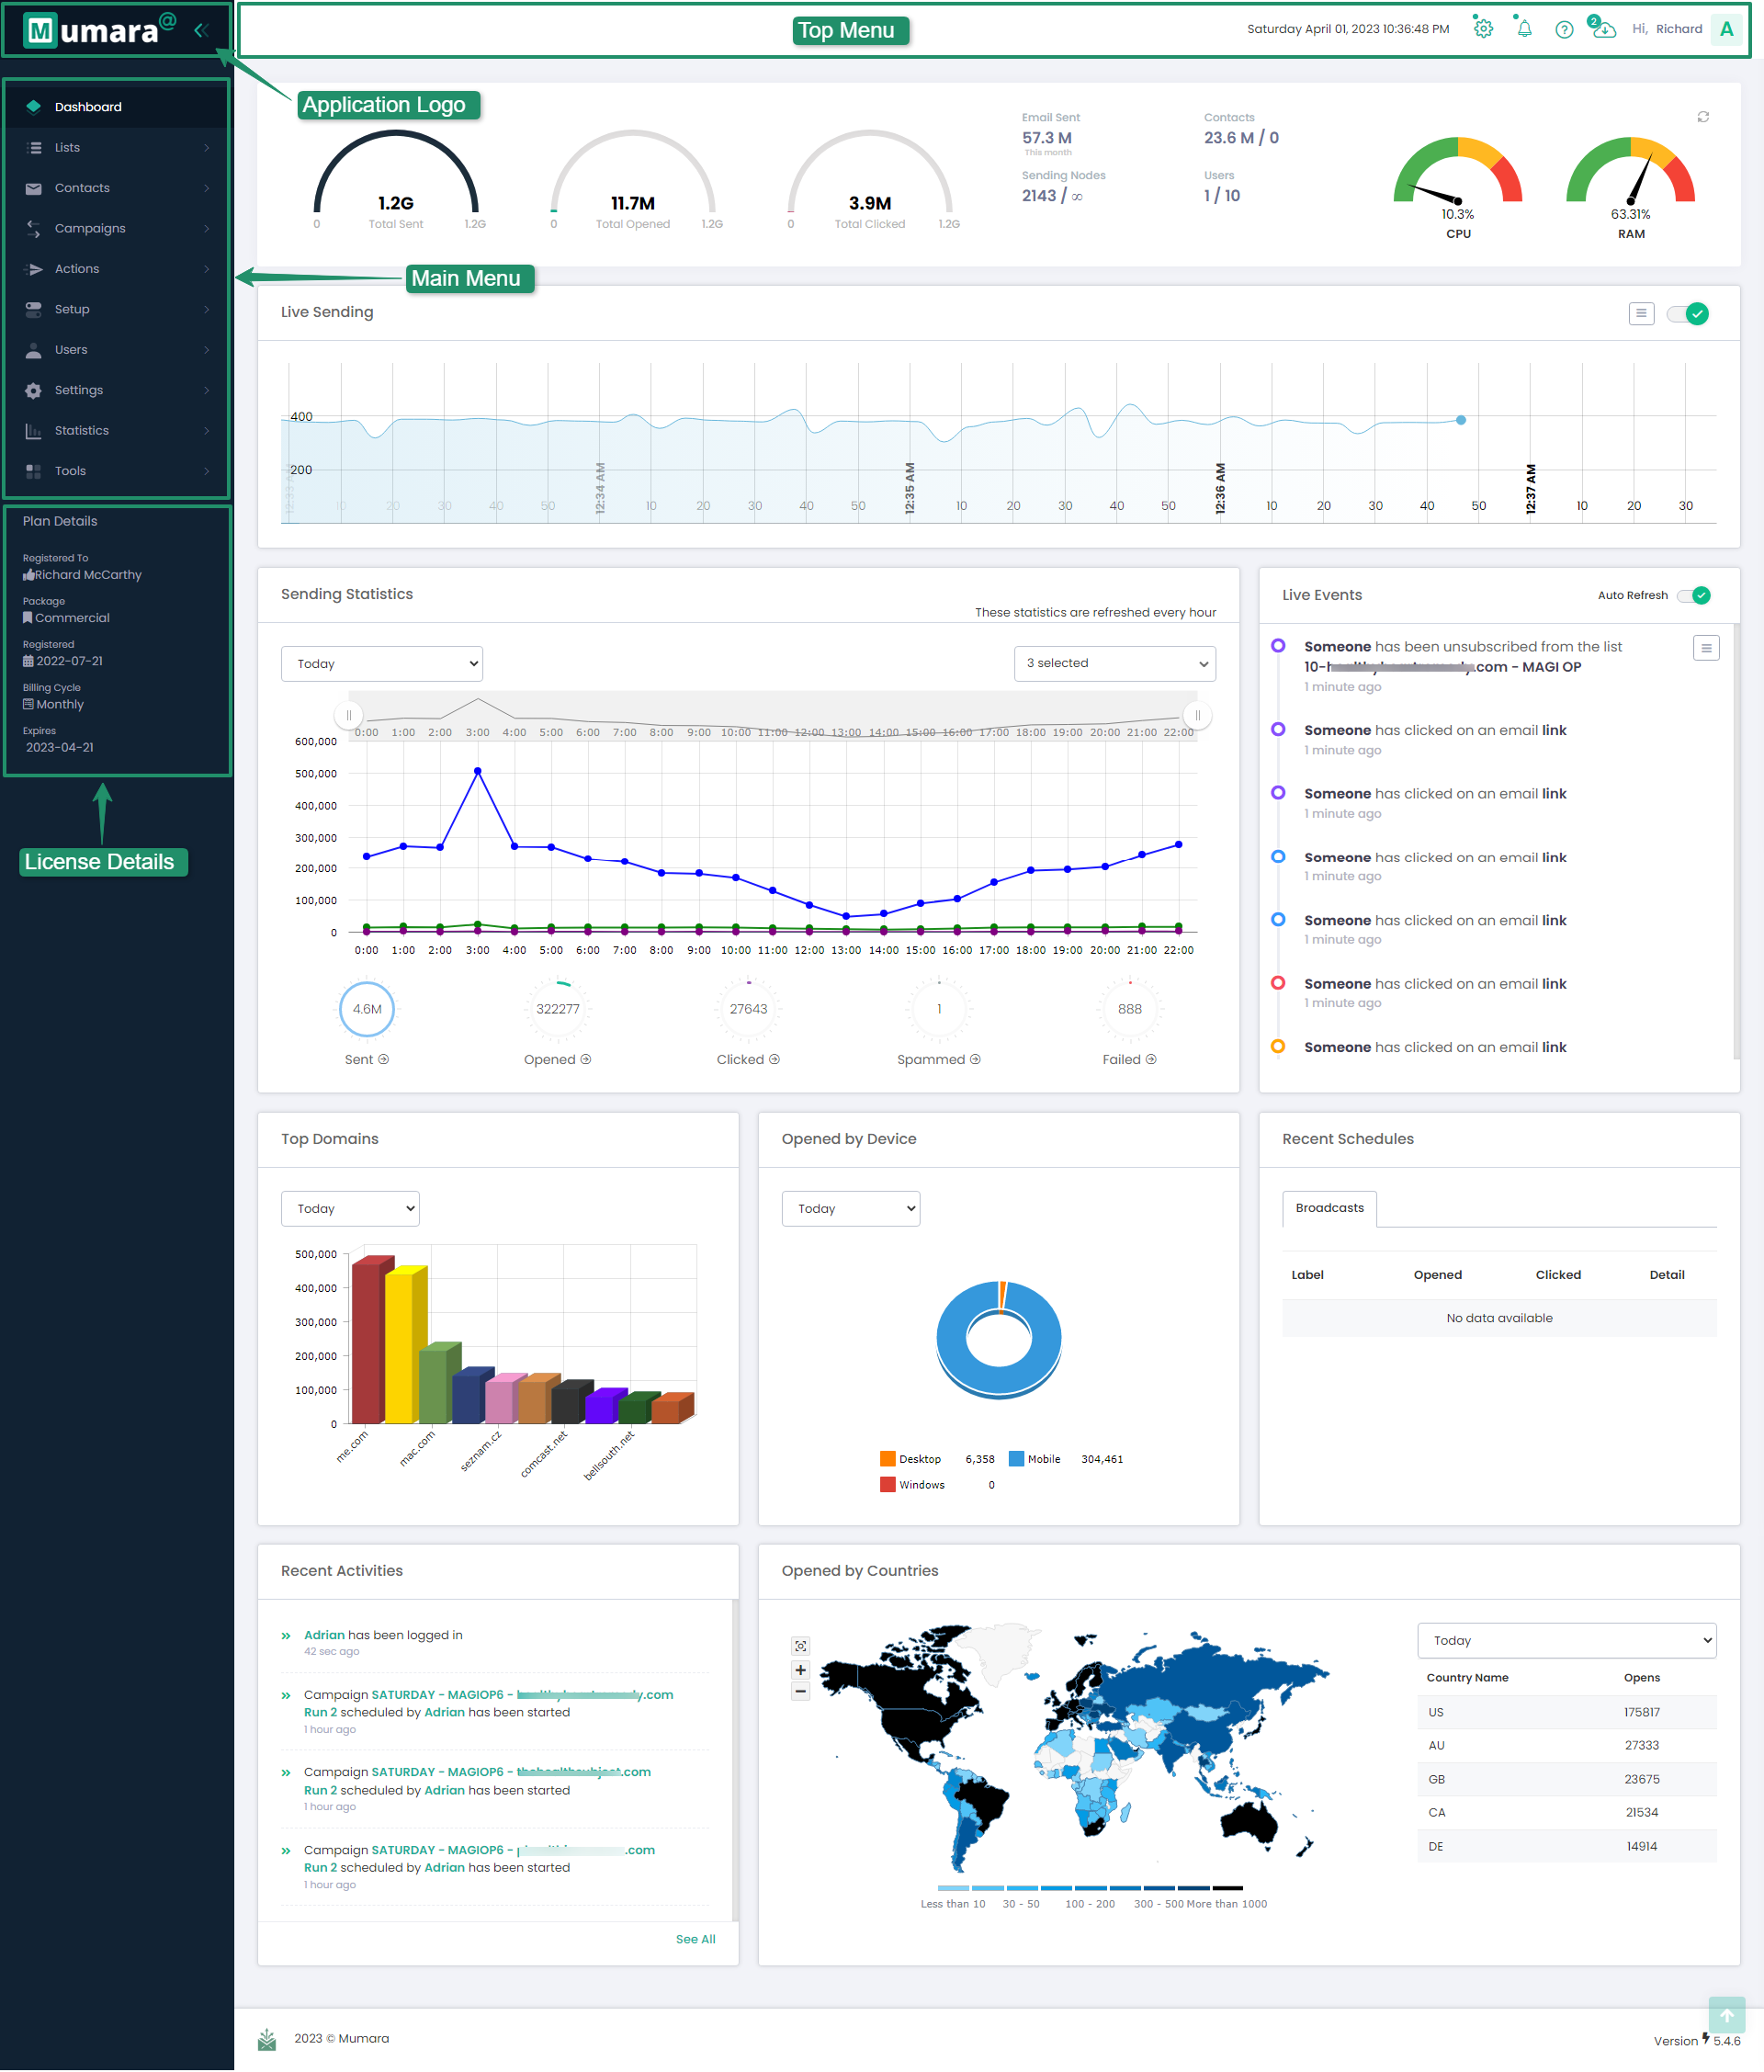The image size is (1764, 2072).
Task: Click the US row in the countries table
Action: [1567, 1713]
